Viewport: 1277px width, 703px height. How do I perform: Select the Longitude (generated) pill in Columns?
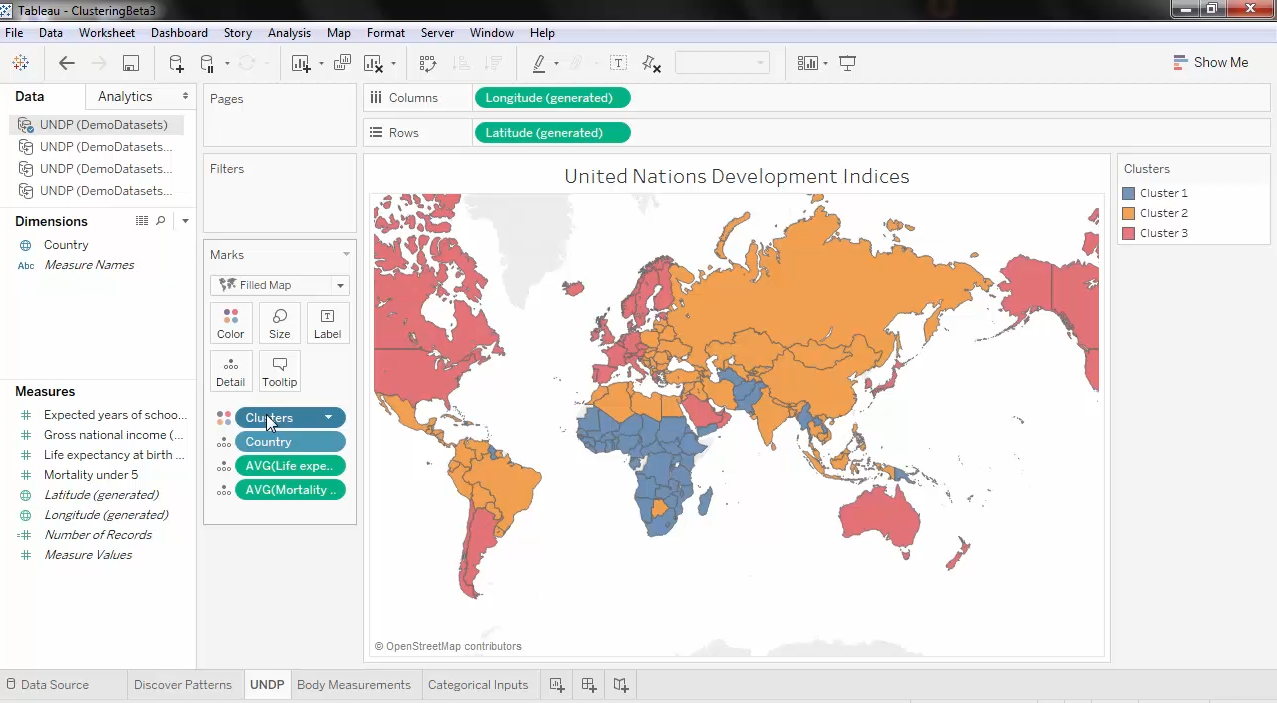tap(553, 98)
